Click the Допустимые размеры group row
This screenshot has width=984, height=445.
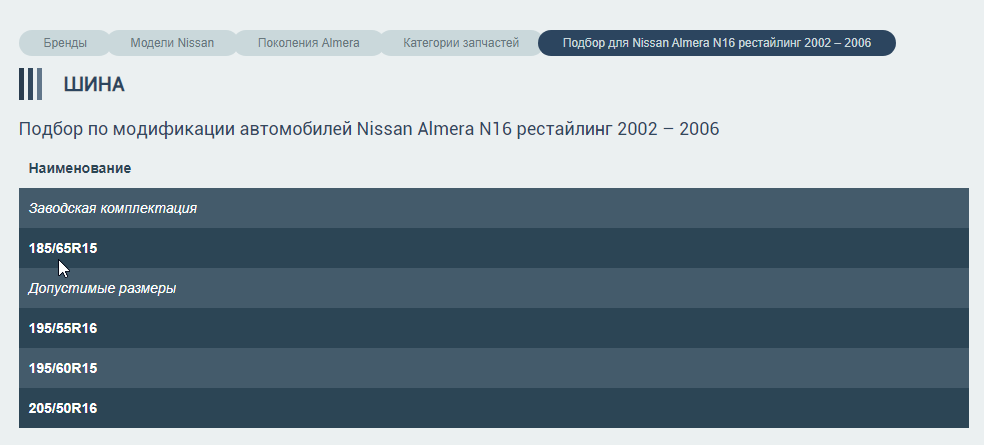(102, 288)
